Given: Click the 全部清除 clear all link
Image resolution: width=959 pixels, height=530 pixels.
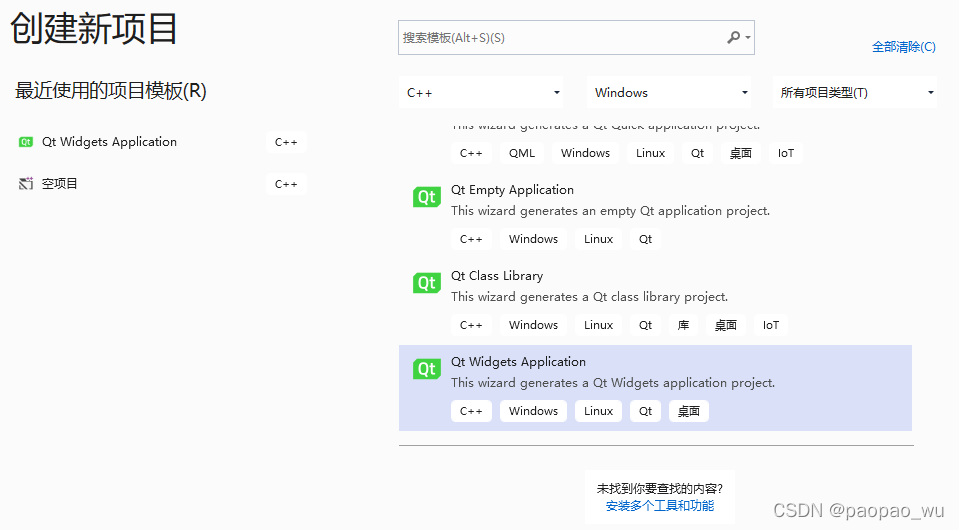Looking at the screenshot, I should 903,47.
